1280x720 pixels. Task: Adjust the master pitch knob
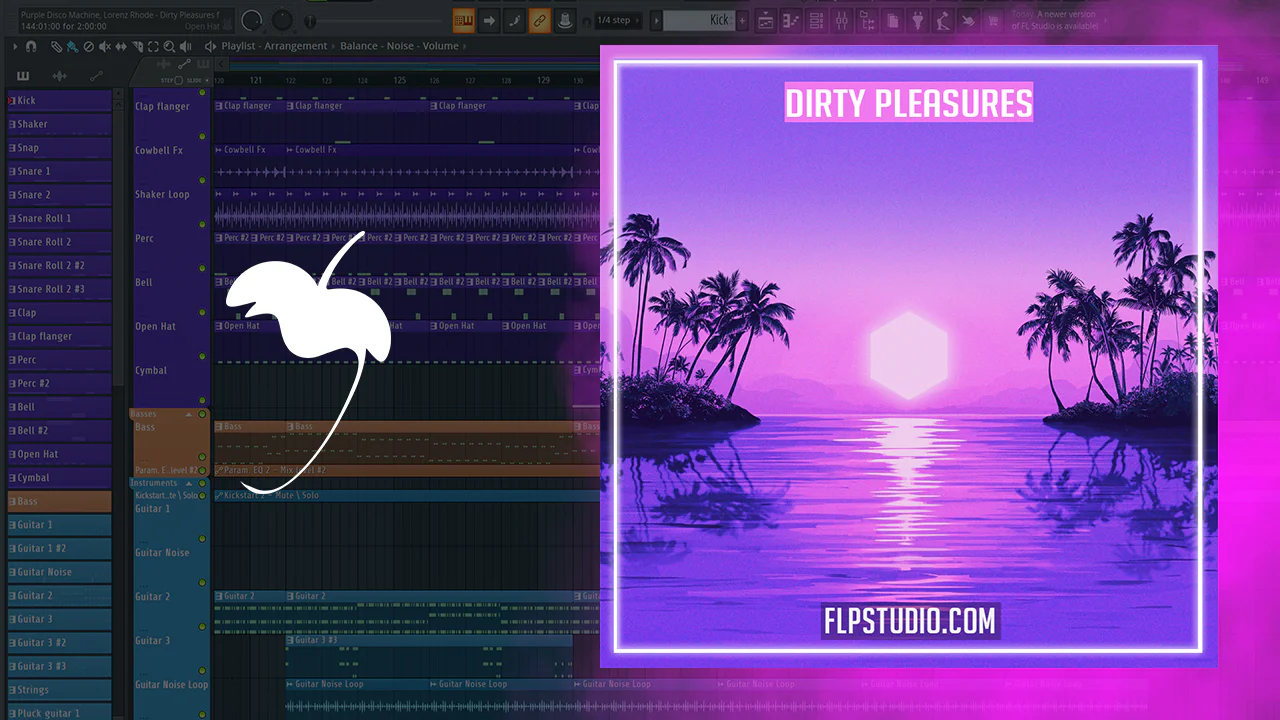coord(283,20)
